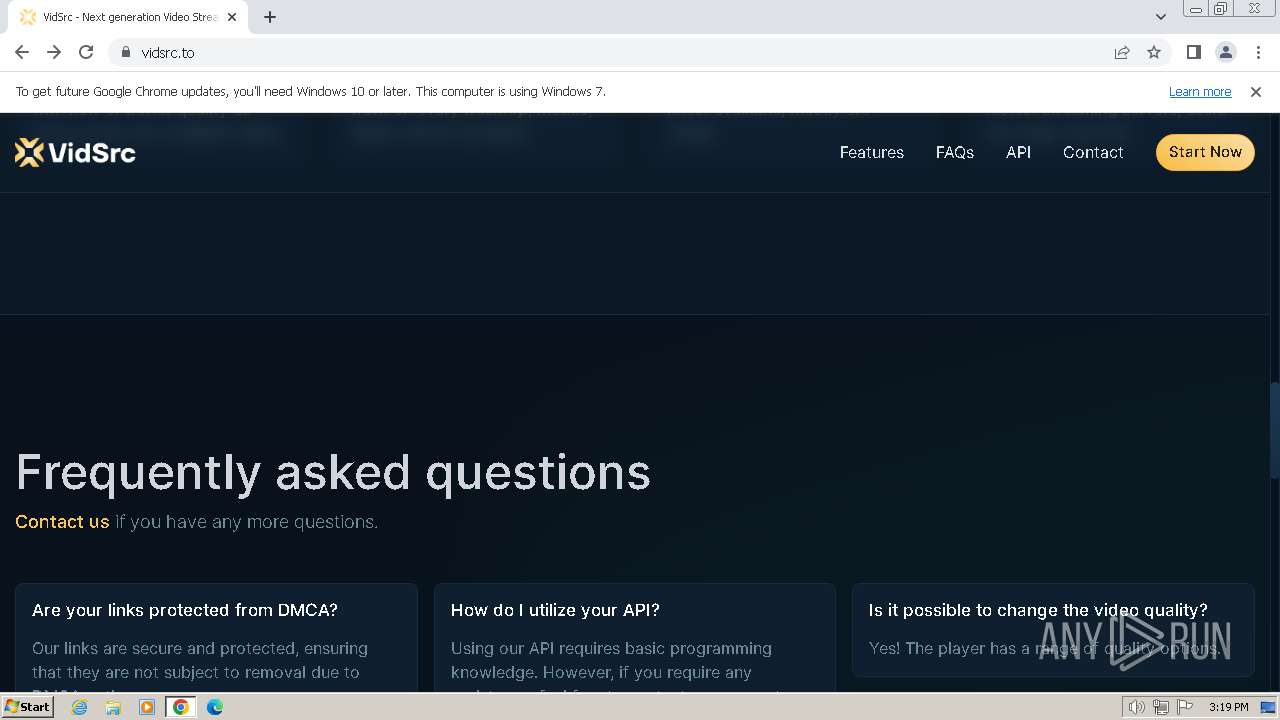This screenshot has height=720, width=1280.
Task: Open the Contact menu item
Action: (x=1093, y=152)
